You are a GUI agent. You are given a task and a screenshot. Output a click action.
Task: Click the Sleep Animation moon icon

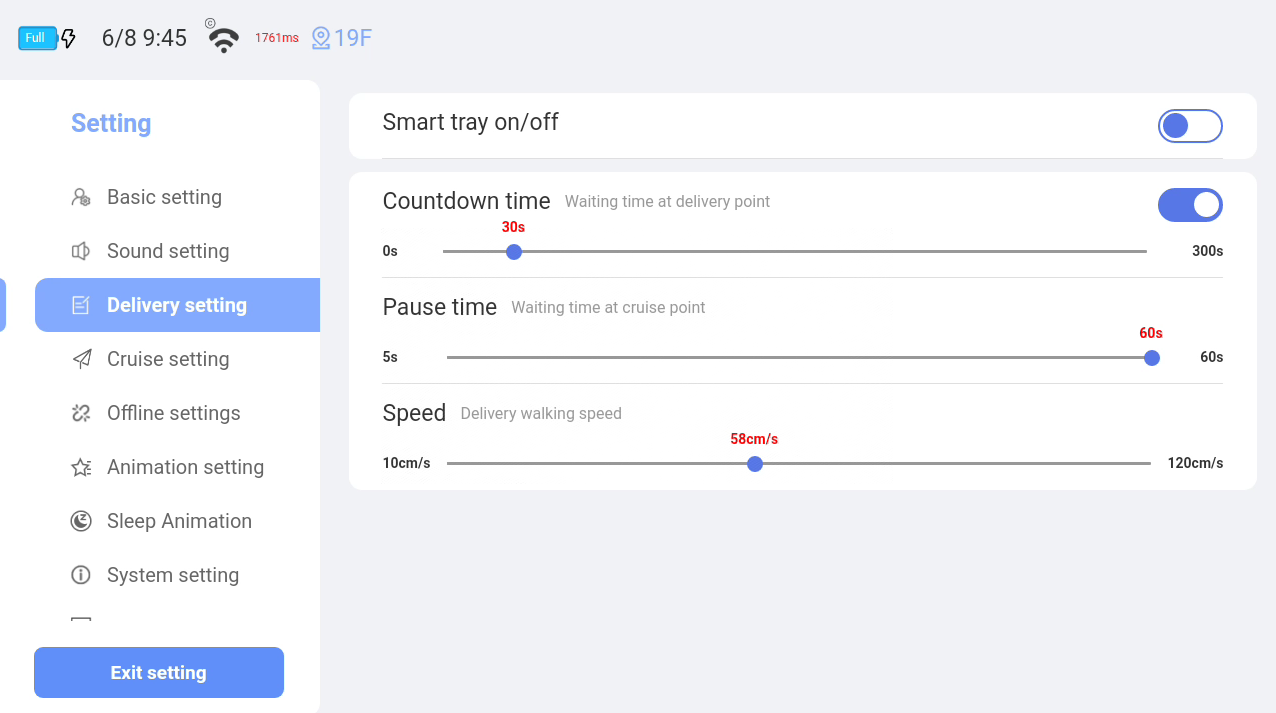[x=81, y=521]
